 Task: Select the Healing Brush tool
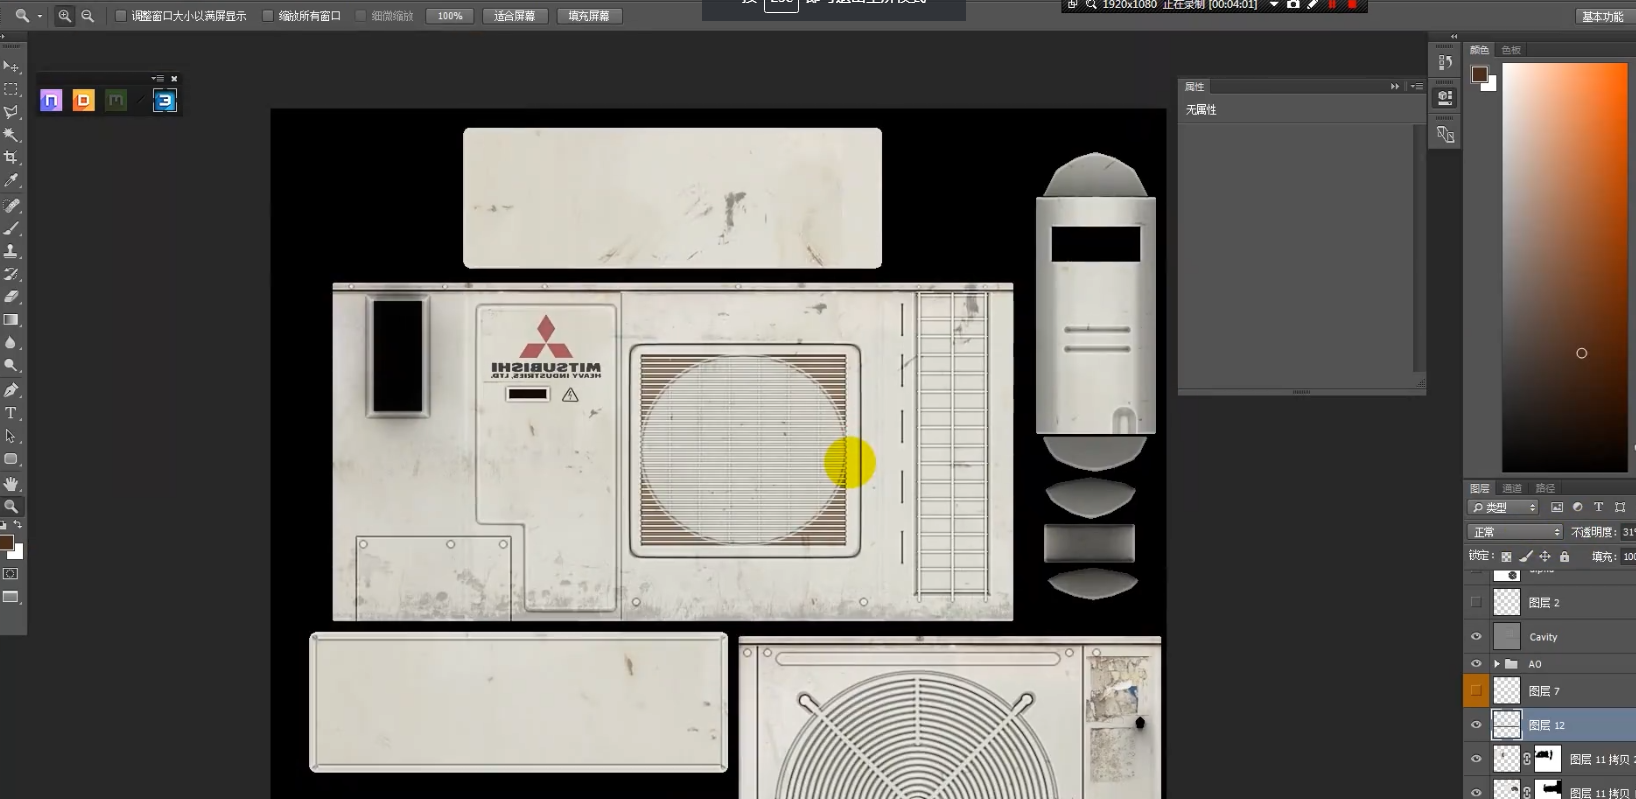11,205
